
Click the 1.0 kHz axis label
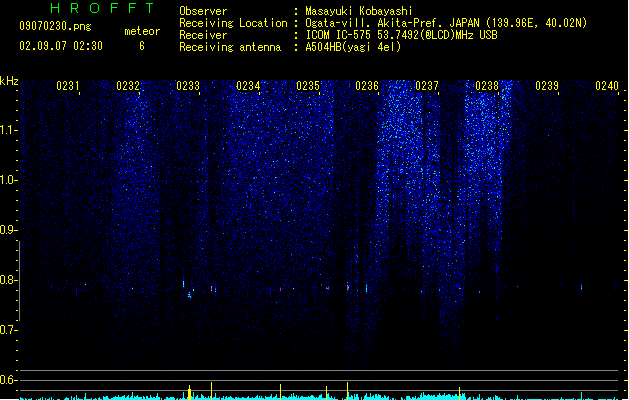pos(7,180)
